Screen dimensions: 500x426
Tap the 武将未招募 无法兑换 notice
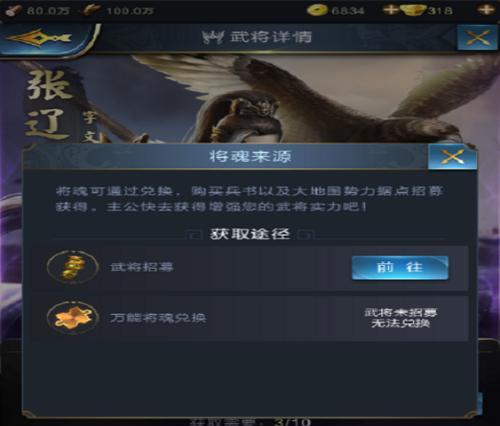click(x=400, y=318)
